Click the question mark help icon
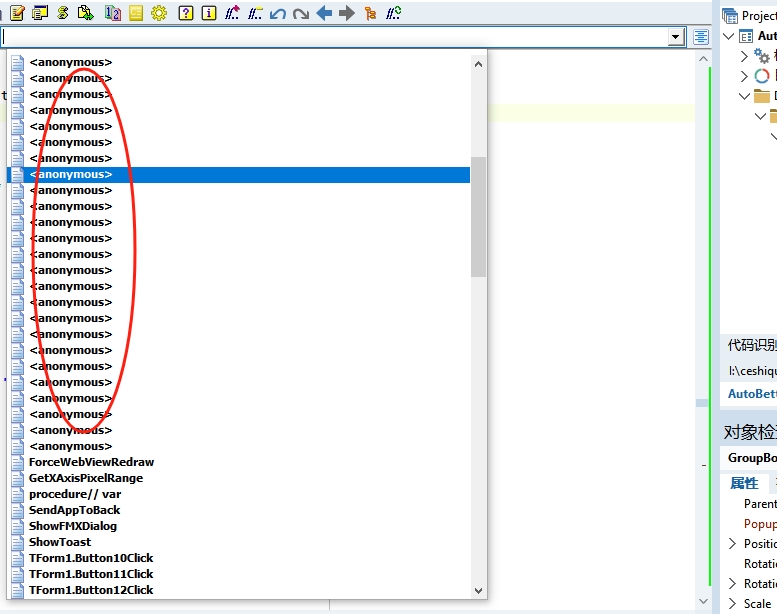777x614 pixels. pyautogui.click(x=186, y=13)
